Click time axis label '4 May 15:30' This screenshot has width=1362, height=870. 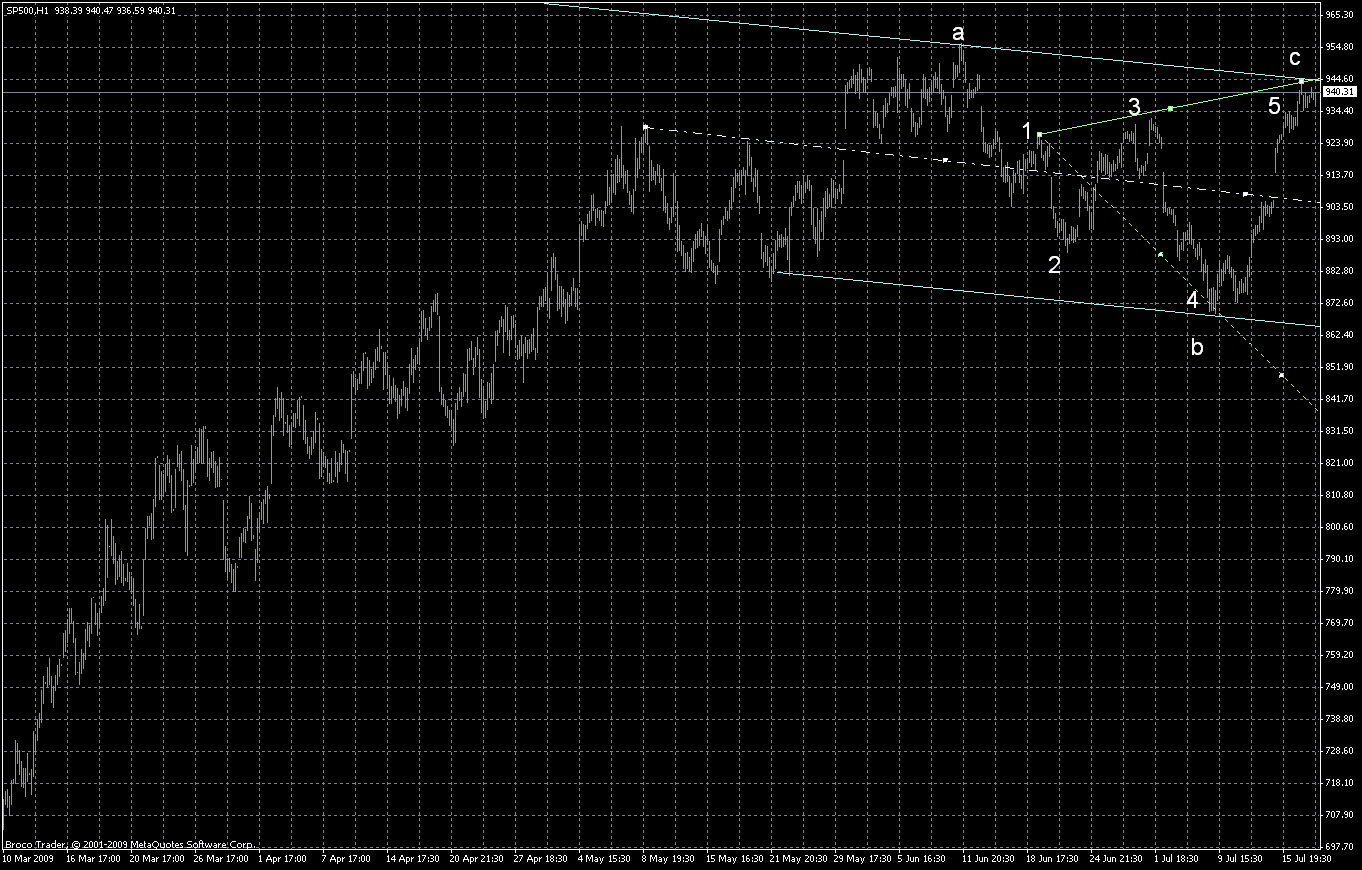pyautogui.click(x=605, y=858)
